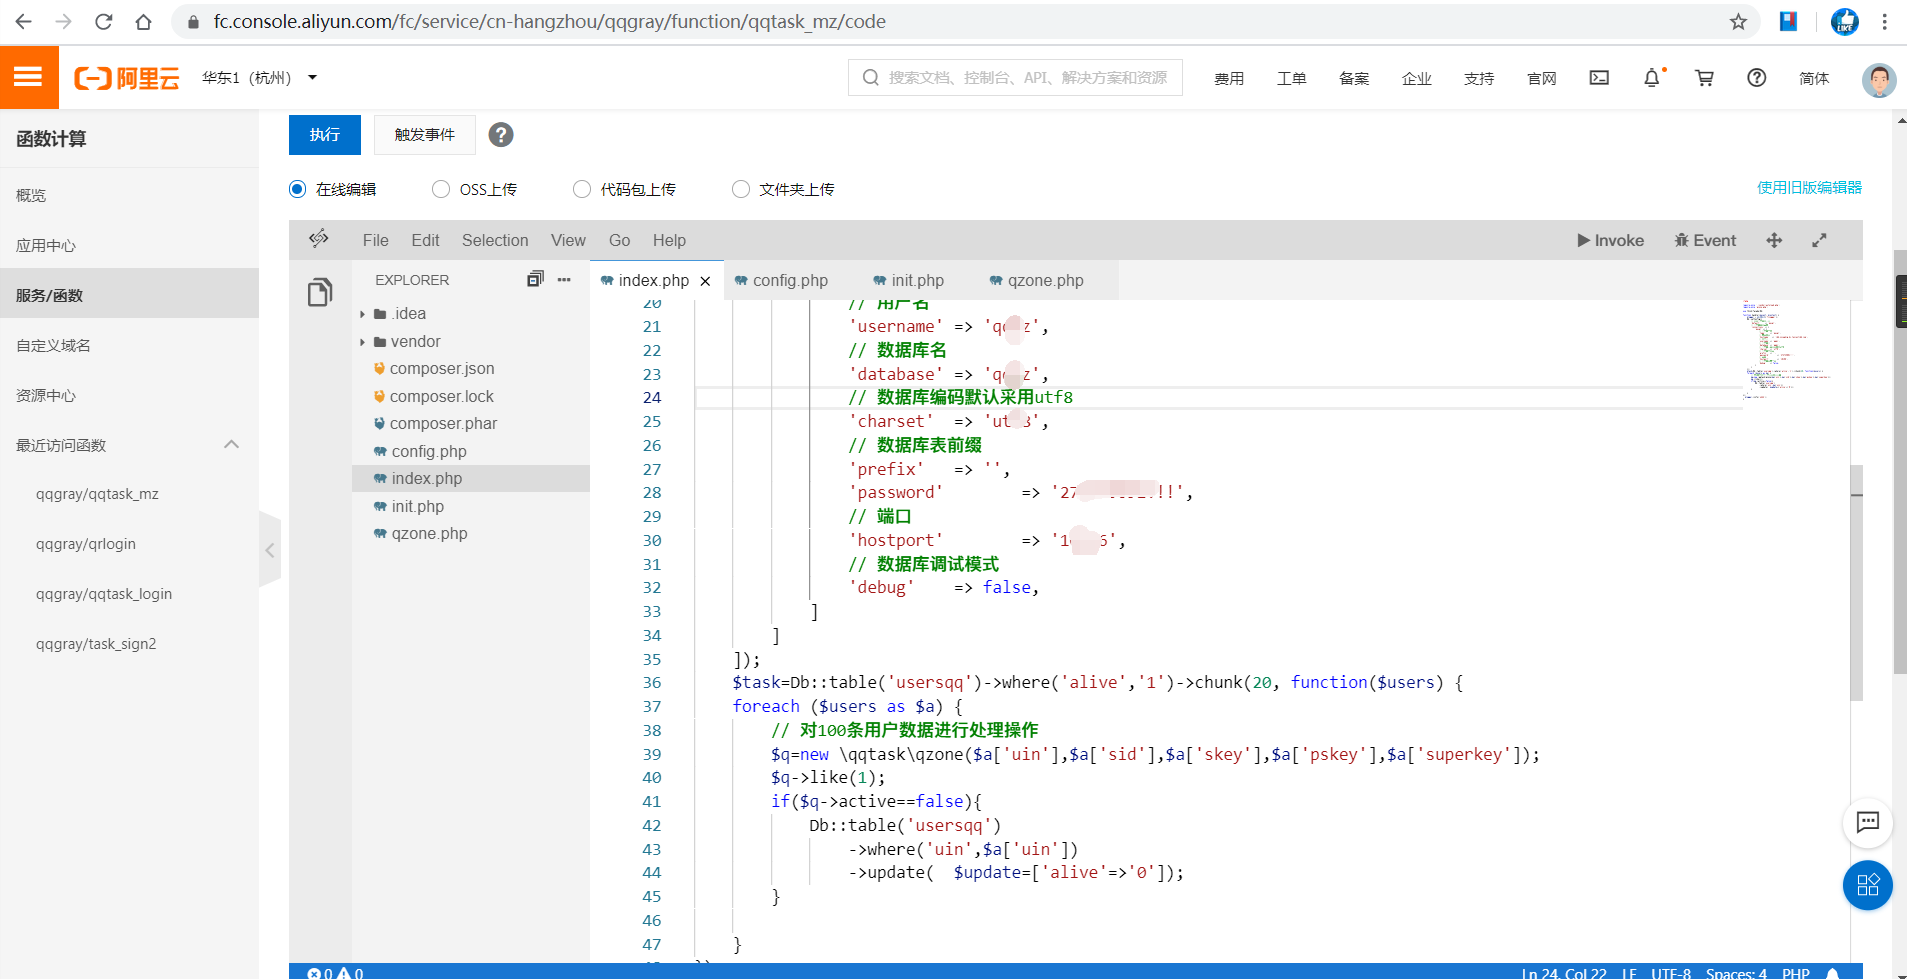Open the Selection menu

pyautogui.click(x=495, y=240)
